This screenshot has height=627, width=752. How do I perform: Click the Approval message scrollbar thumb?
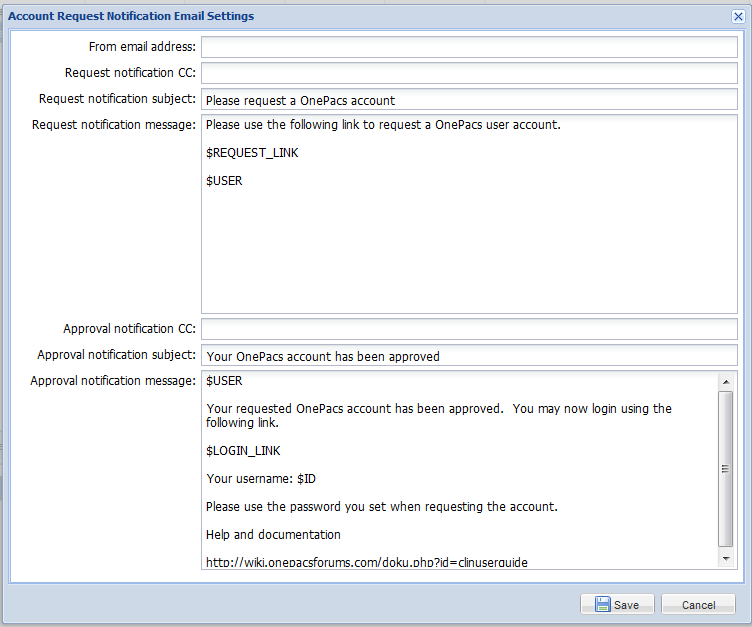pos(726,469)
